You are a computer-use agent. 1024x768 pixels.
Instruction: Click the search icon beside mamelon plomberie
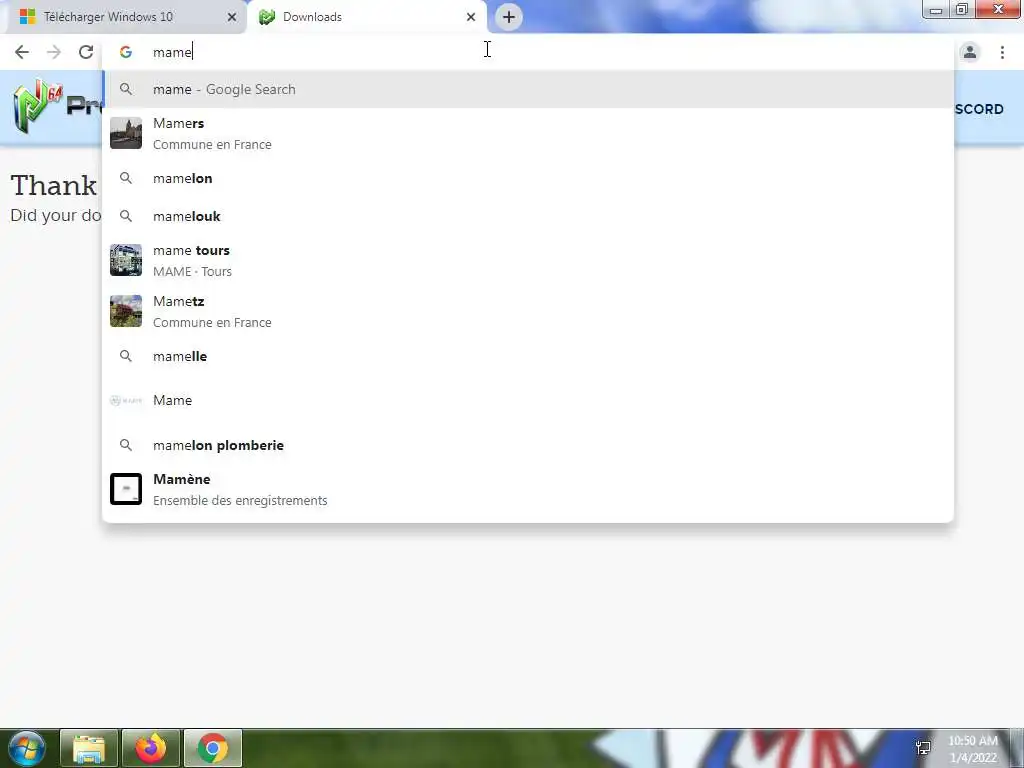tap(126, 445)
